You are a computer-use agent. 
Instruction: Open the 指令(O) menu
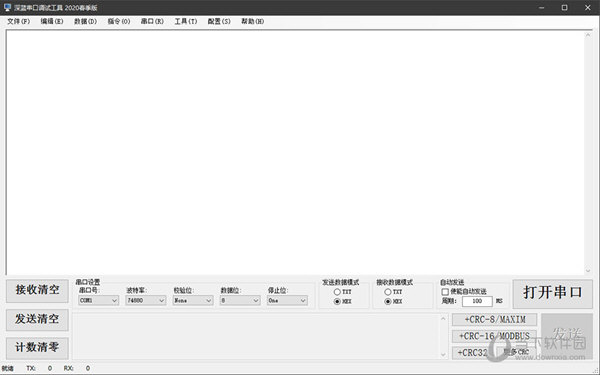click(x=119, y=21)
